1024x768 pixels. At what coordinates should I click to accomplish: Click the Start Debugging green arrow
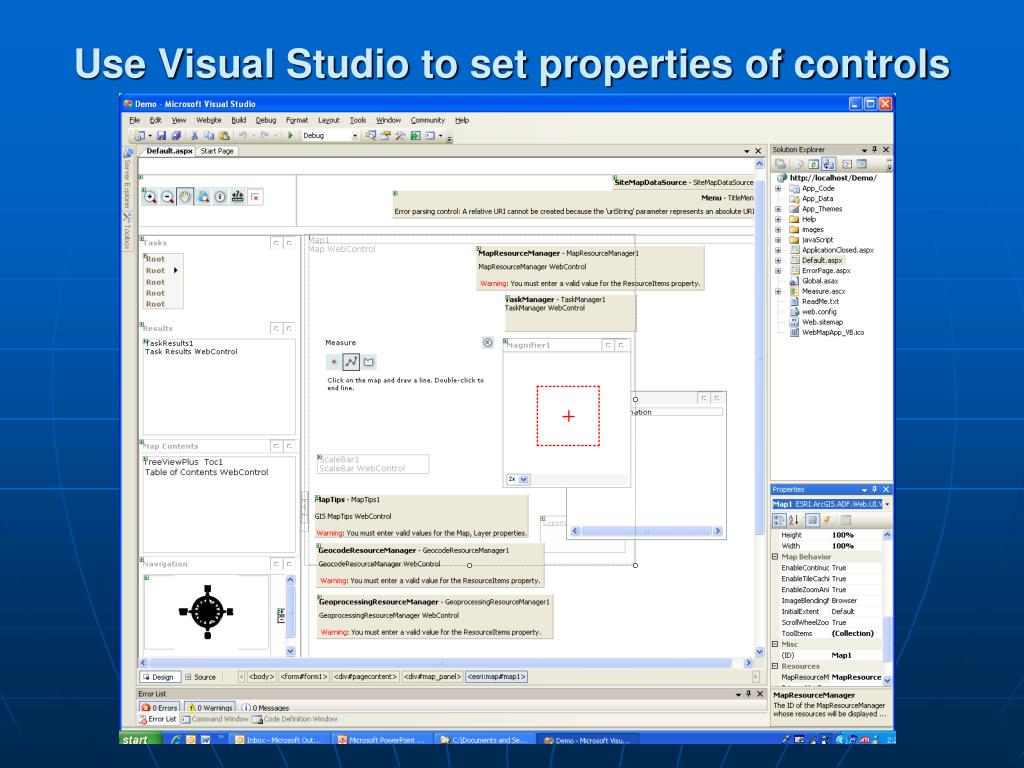coord(290,135)
